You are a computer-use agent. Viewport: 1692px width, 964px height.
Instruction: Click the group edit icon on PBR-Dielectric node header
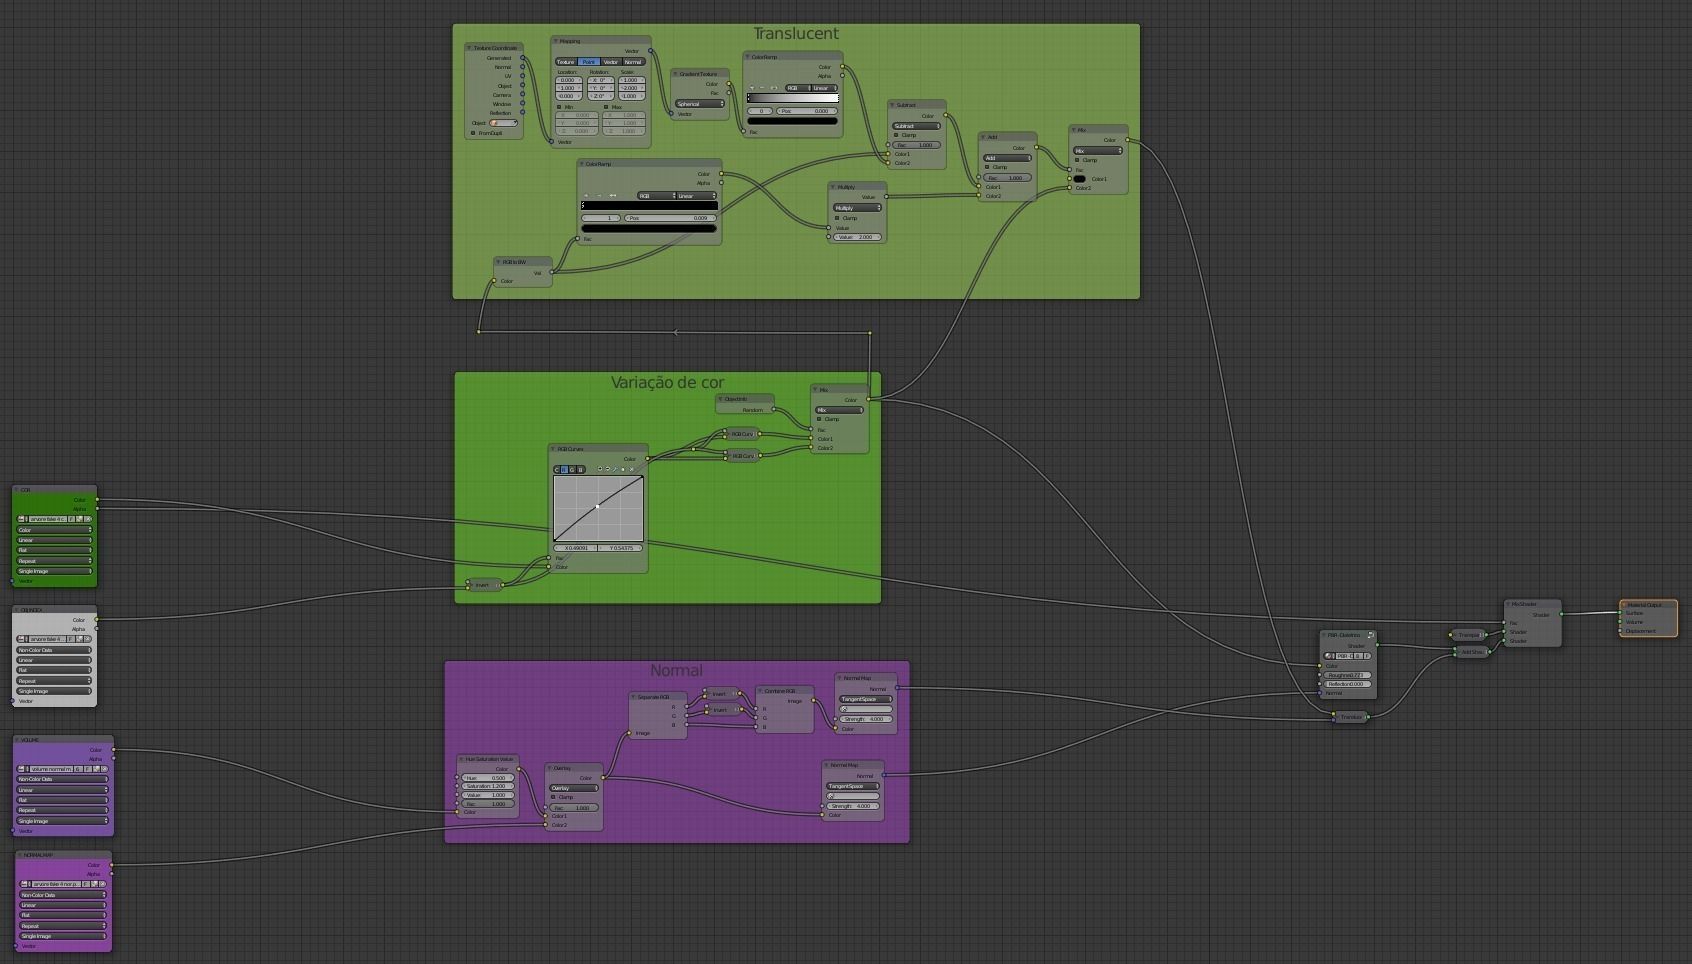point(1371,635)
